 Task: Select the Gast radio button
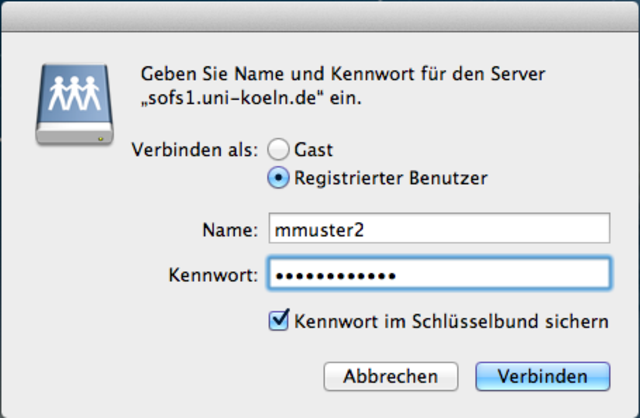pyautogui.click(x=278, y=149)
